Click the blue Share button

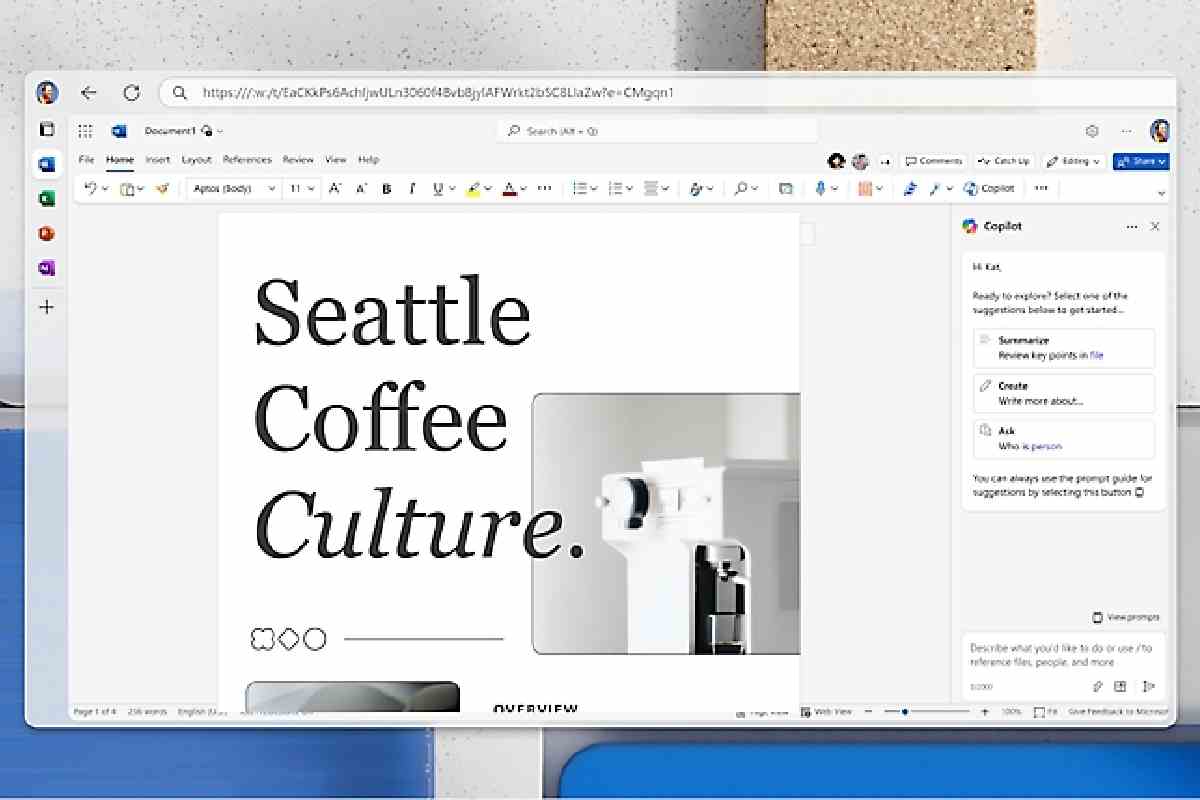pos(1141,161)
